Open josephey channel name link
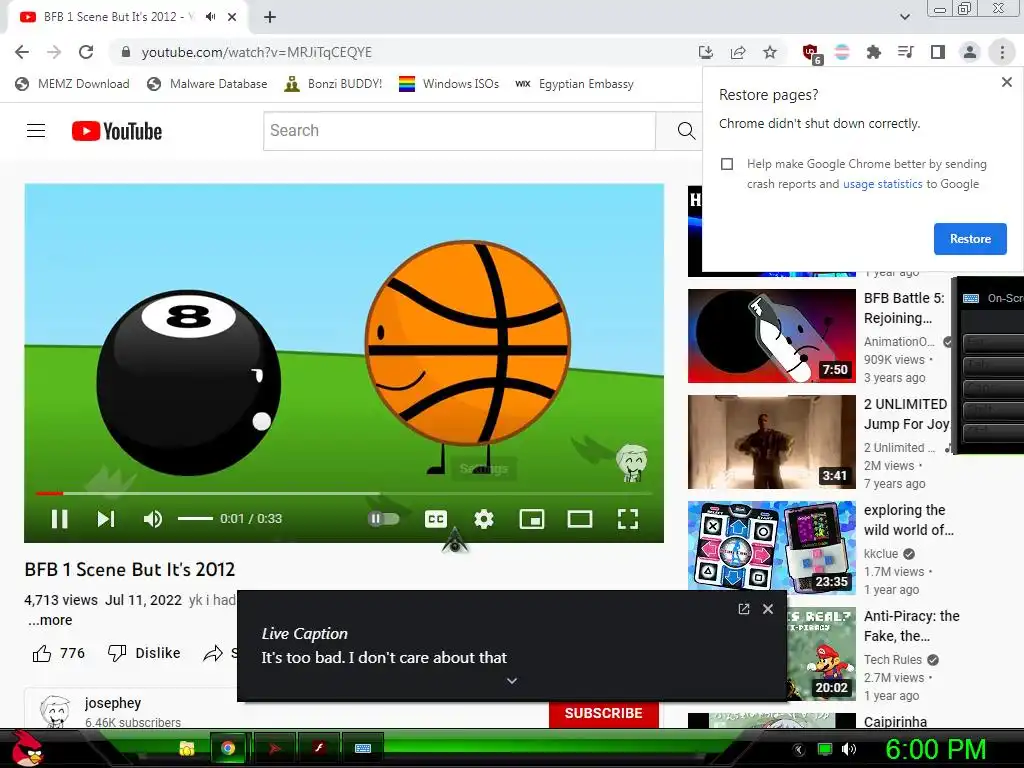This screenshot has width=1024, height=768. coord(113,703)
